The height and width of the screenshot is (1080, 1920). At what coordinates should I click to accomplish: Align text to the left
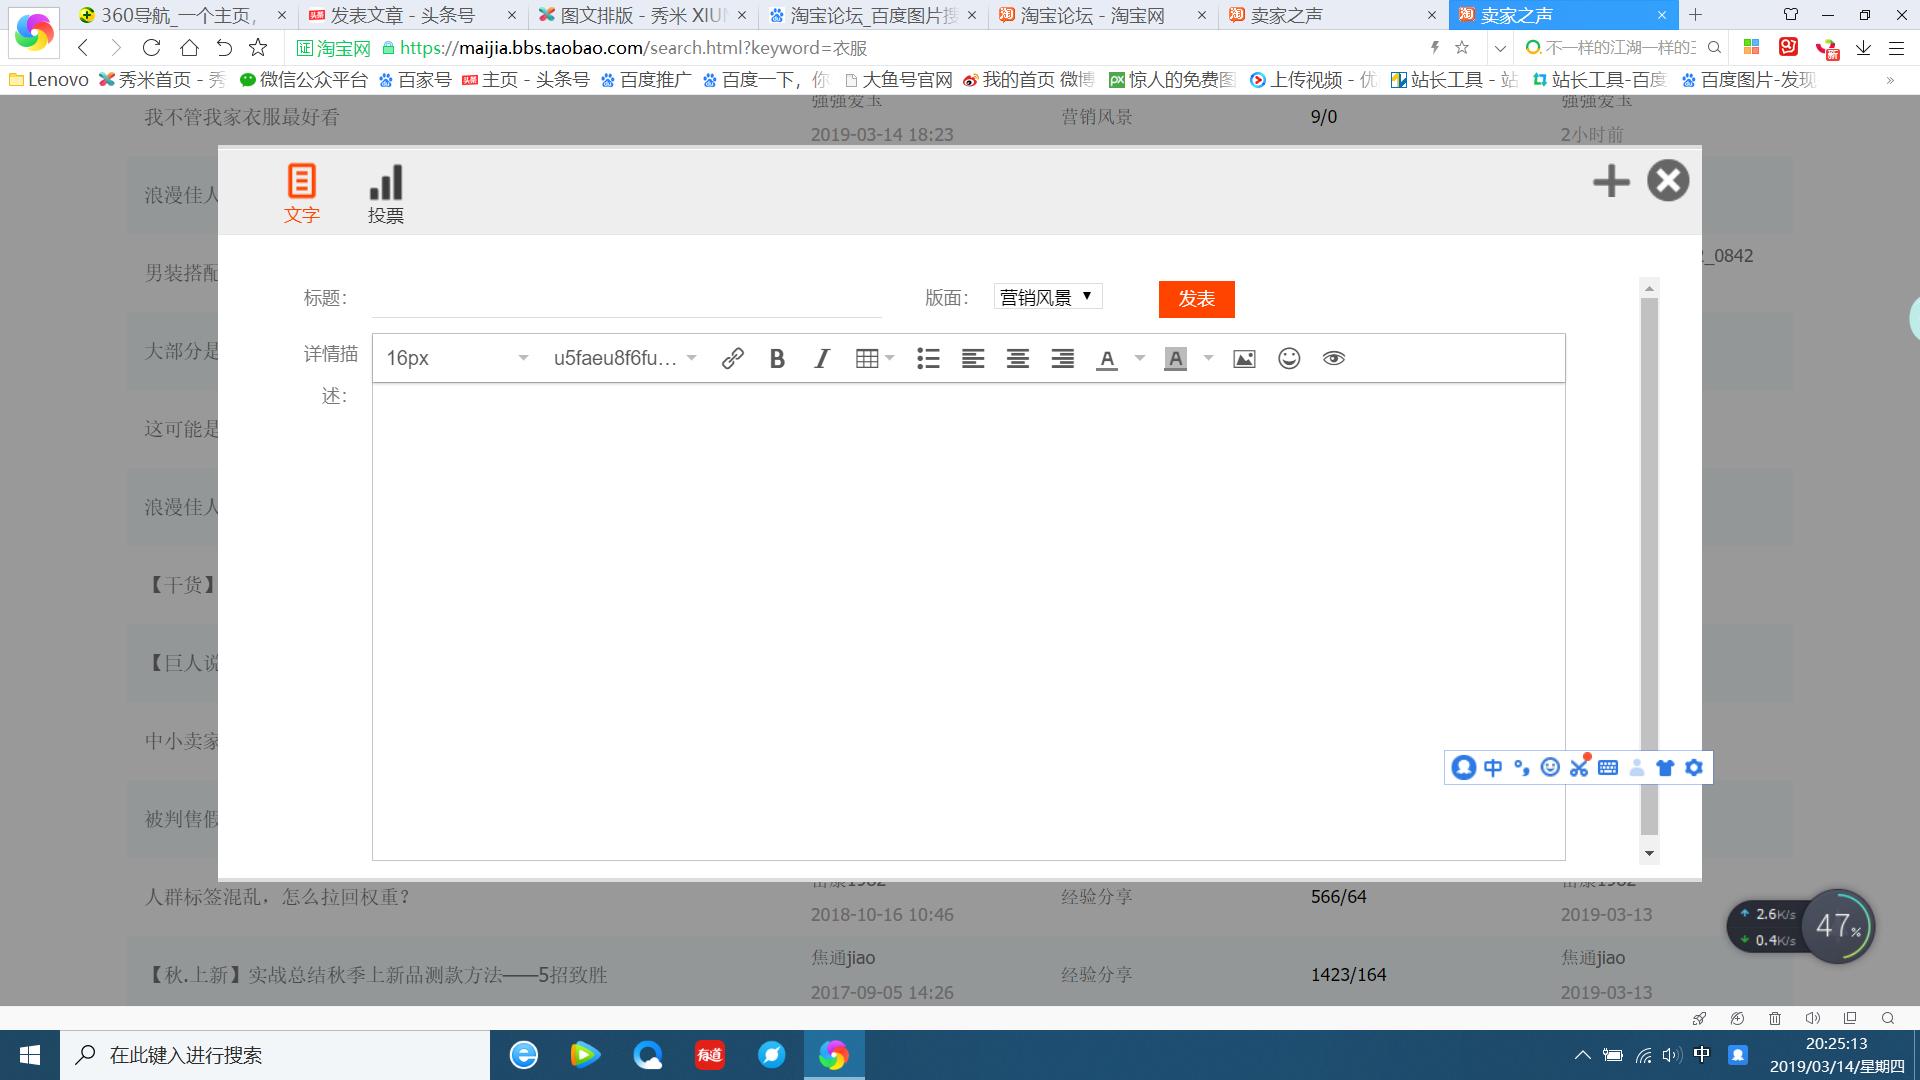pos(973,358)
